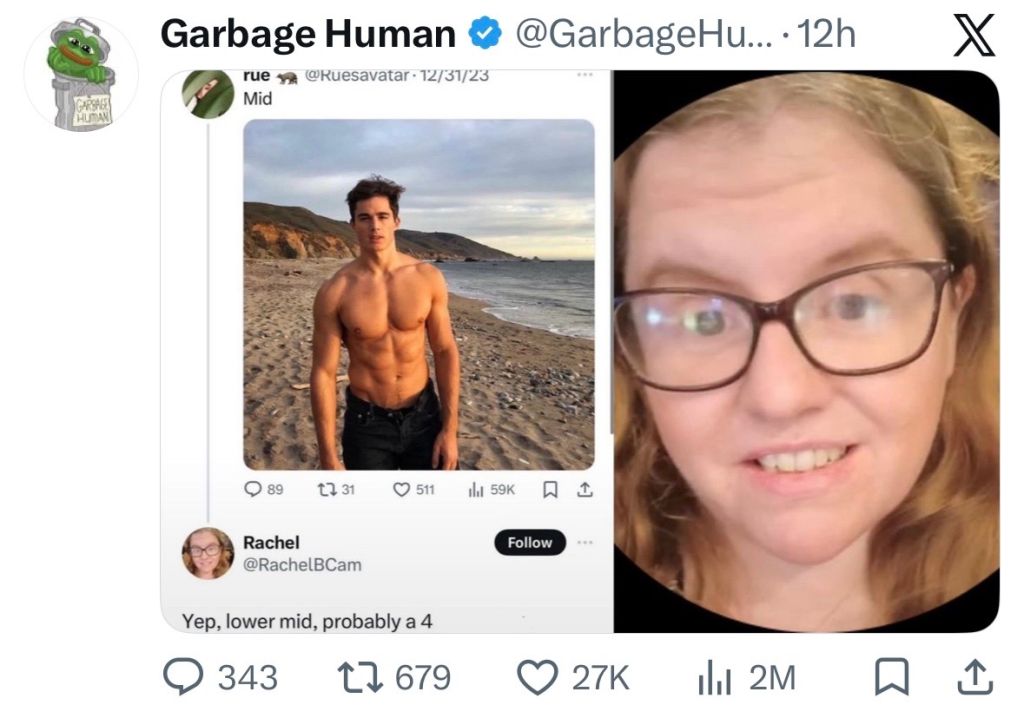View analytics via the 2M views icon
Screen dimensions: 1024x705
714,678
